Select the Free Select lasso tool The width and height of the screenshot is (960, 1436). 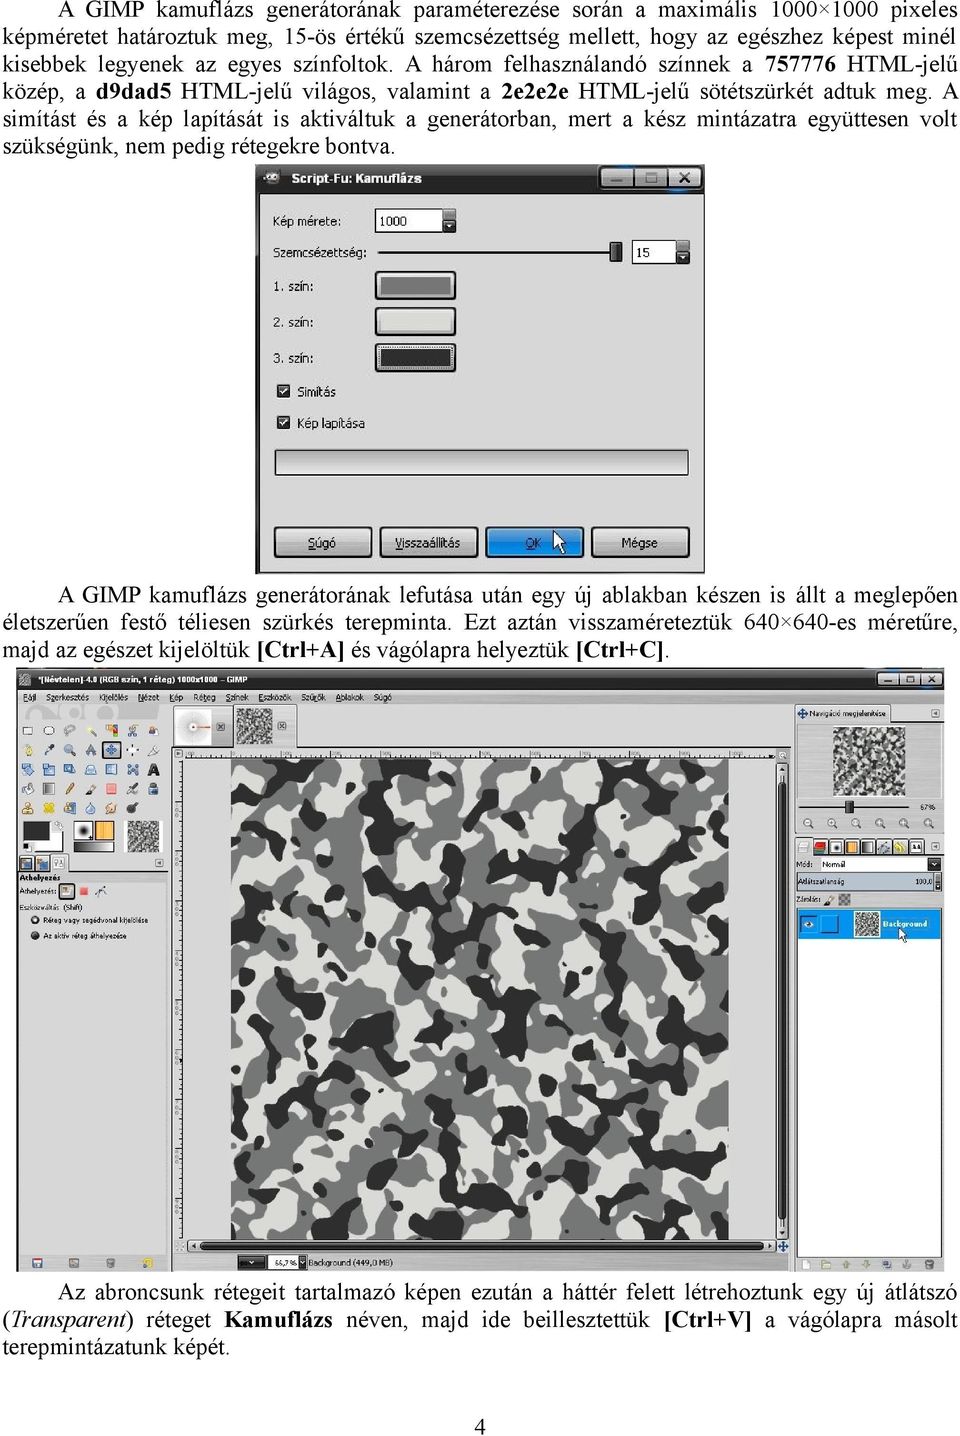click(69, 731)
